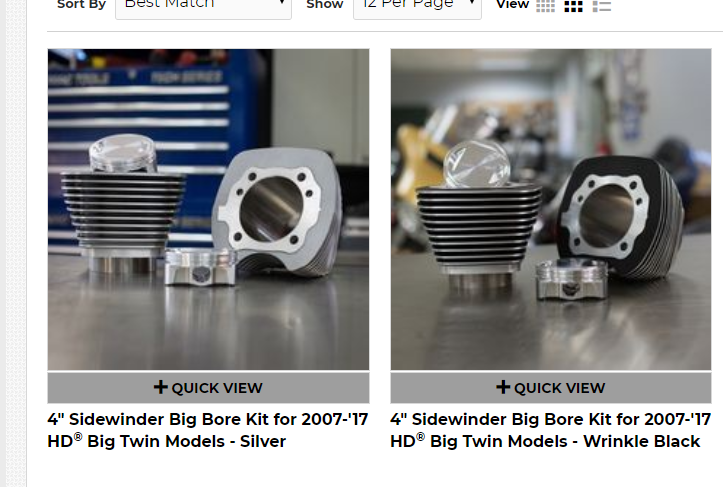Click the Sort By label

point(82,5)
